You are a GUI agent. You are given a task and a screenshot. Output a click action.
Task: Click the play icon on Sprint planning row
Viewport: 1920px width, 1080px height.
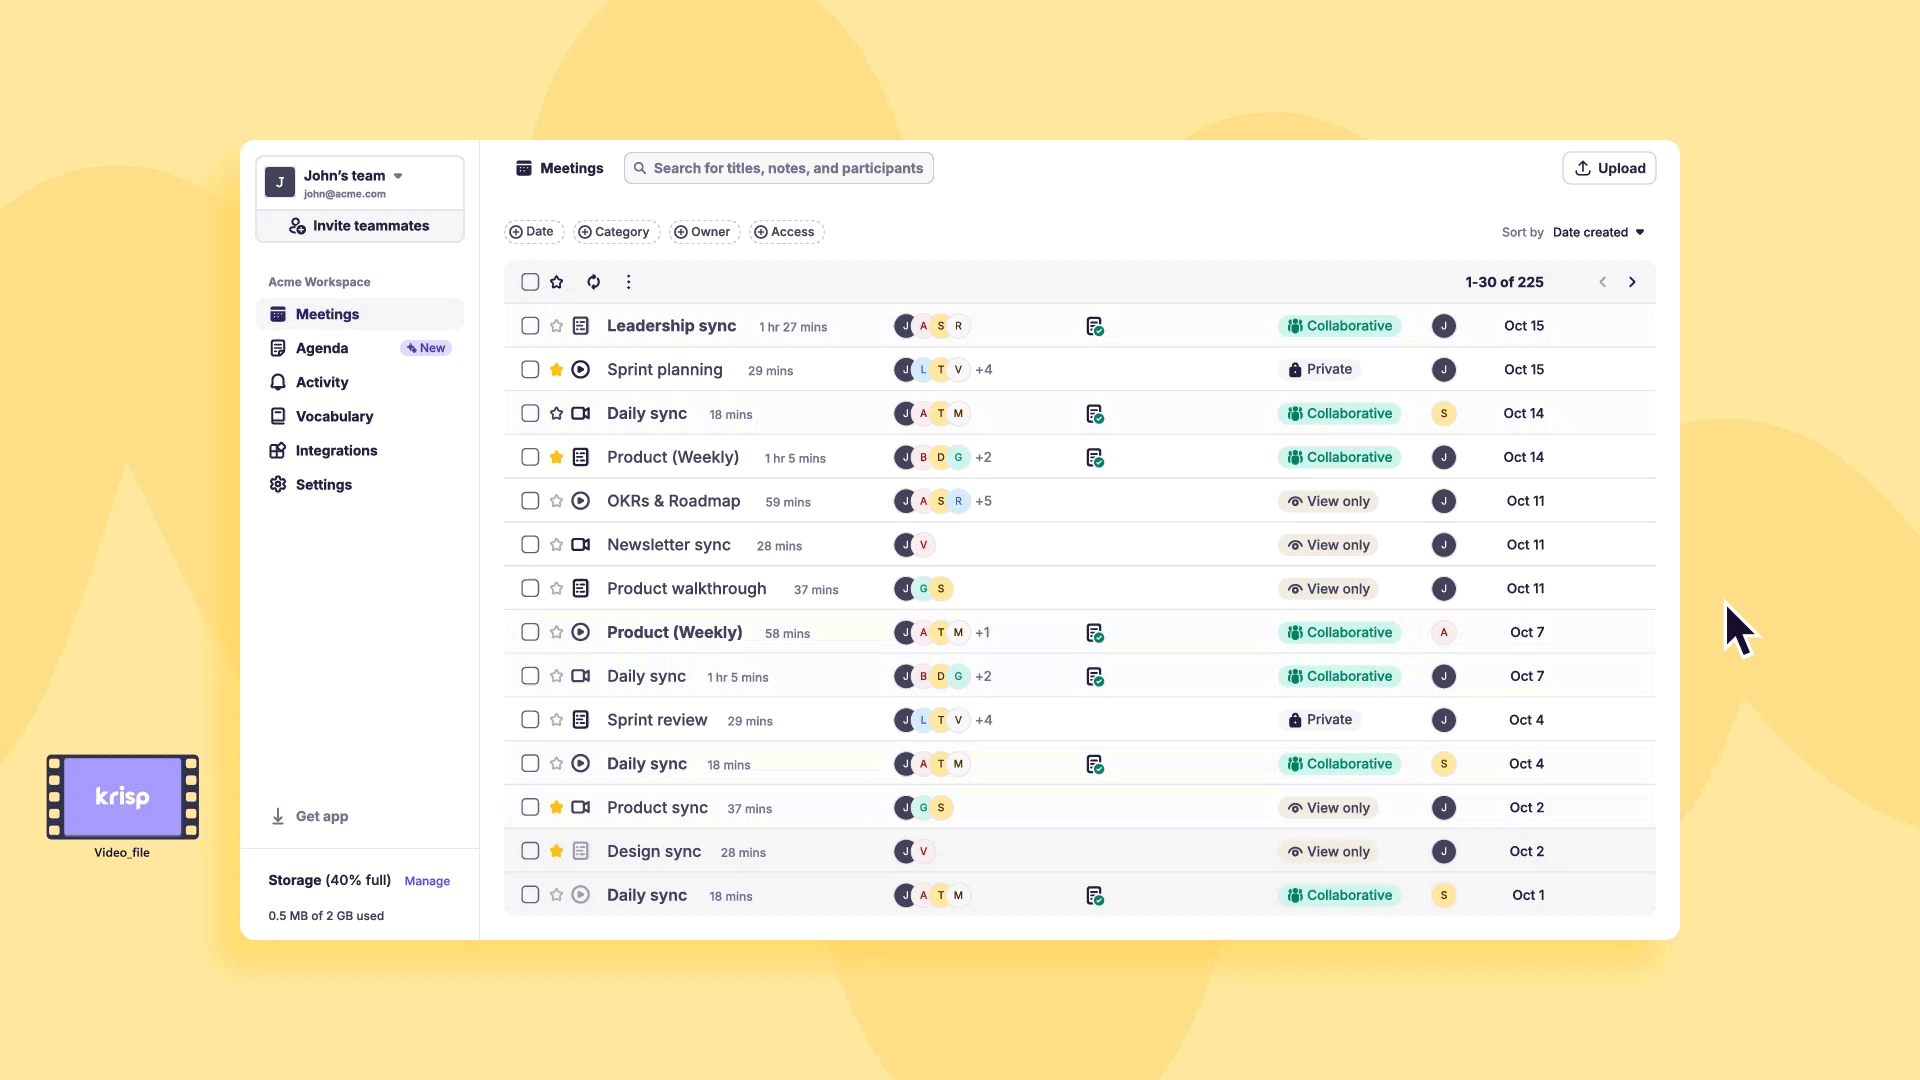coord(581,370)
